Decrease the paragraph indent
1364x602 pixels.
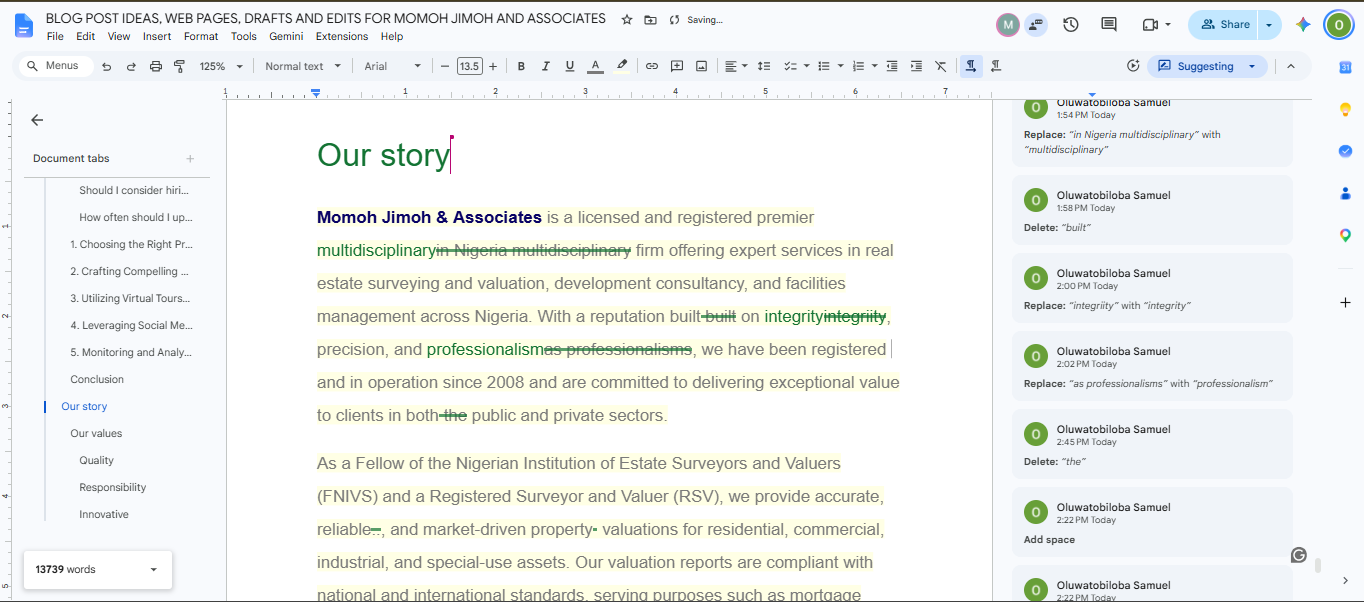pyautogui.click(x=892, y=66)
